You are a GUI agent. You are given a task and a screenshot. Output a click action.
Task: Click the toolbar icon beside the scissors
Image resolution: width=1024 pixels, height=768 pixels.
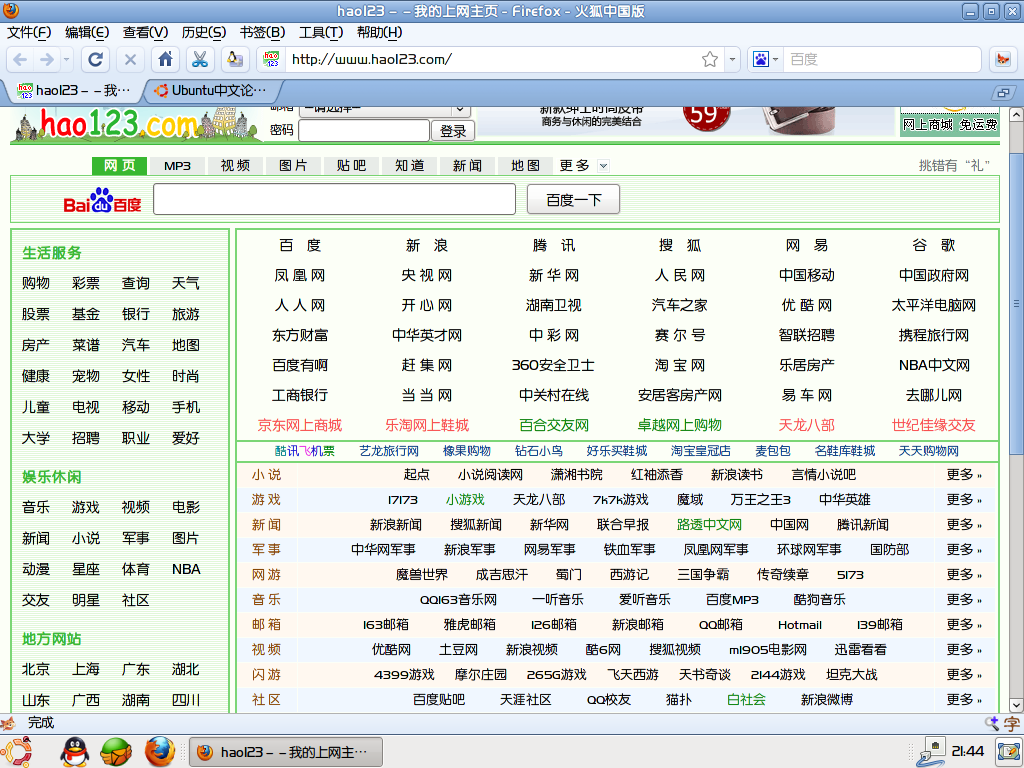(x=234, y=59)
